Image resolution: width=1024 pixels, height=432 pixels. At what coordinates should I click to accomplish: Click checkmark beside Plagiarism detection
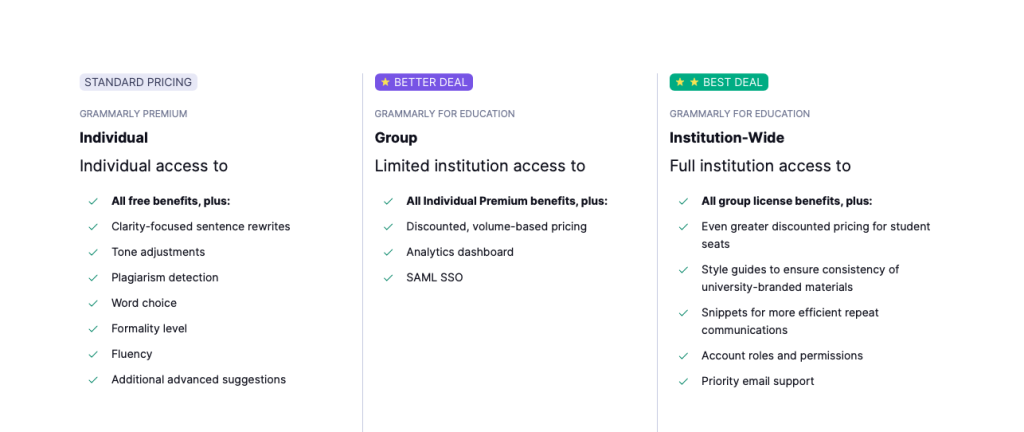point(93,278)
